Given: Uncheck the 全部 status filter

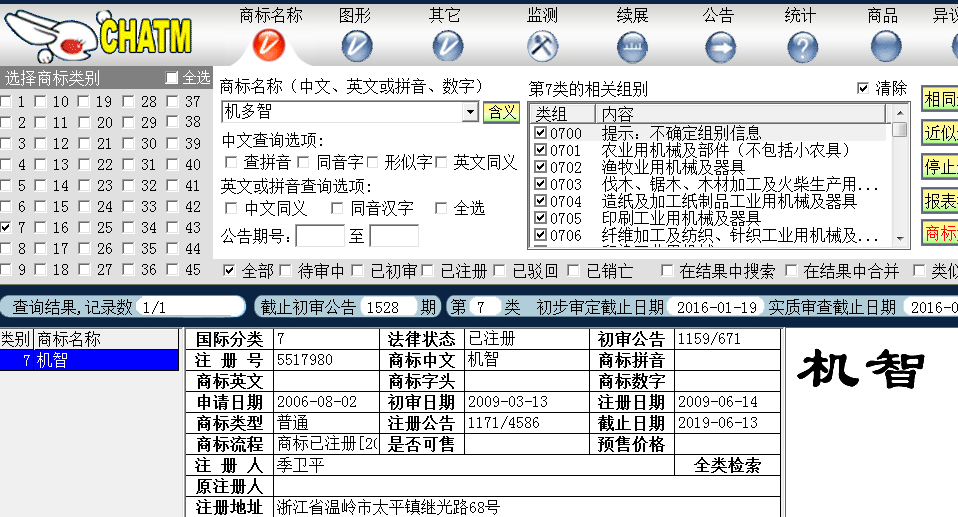Looking at the screenshot, I should (x=229, y=271).
